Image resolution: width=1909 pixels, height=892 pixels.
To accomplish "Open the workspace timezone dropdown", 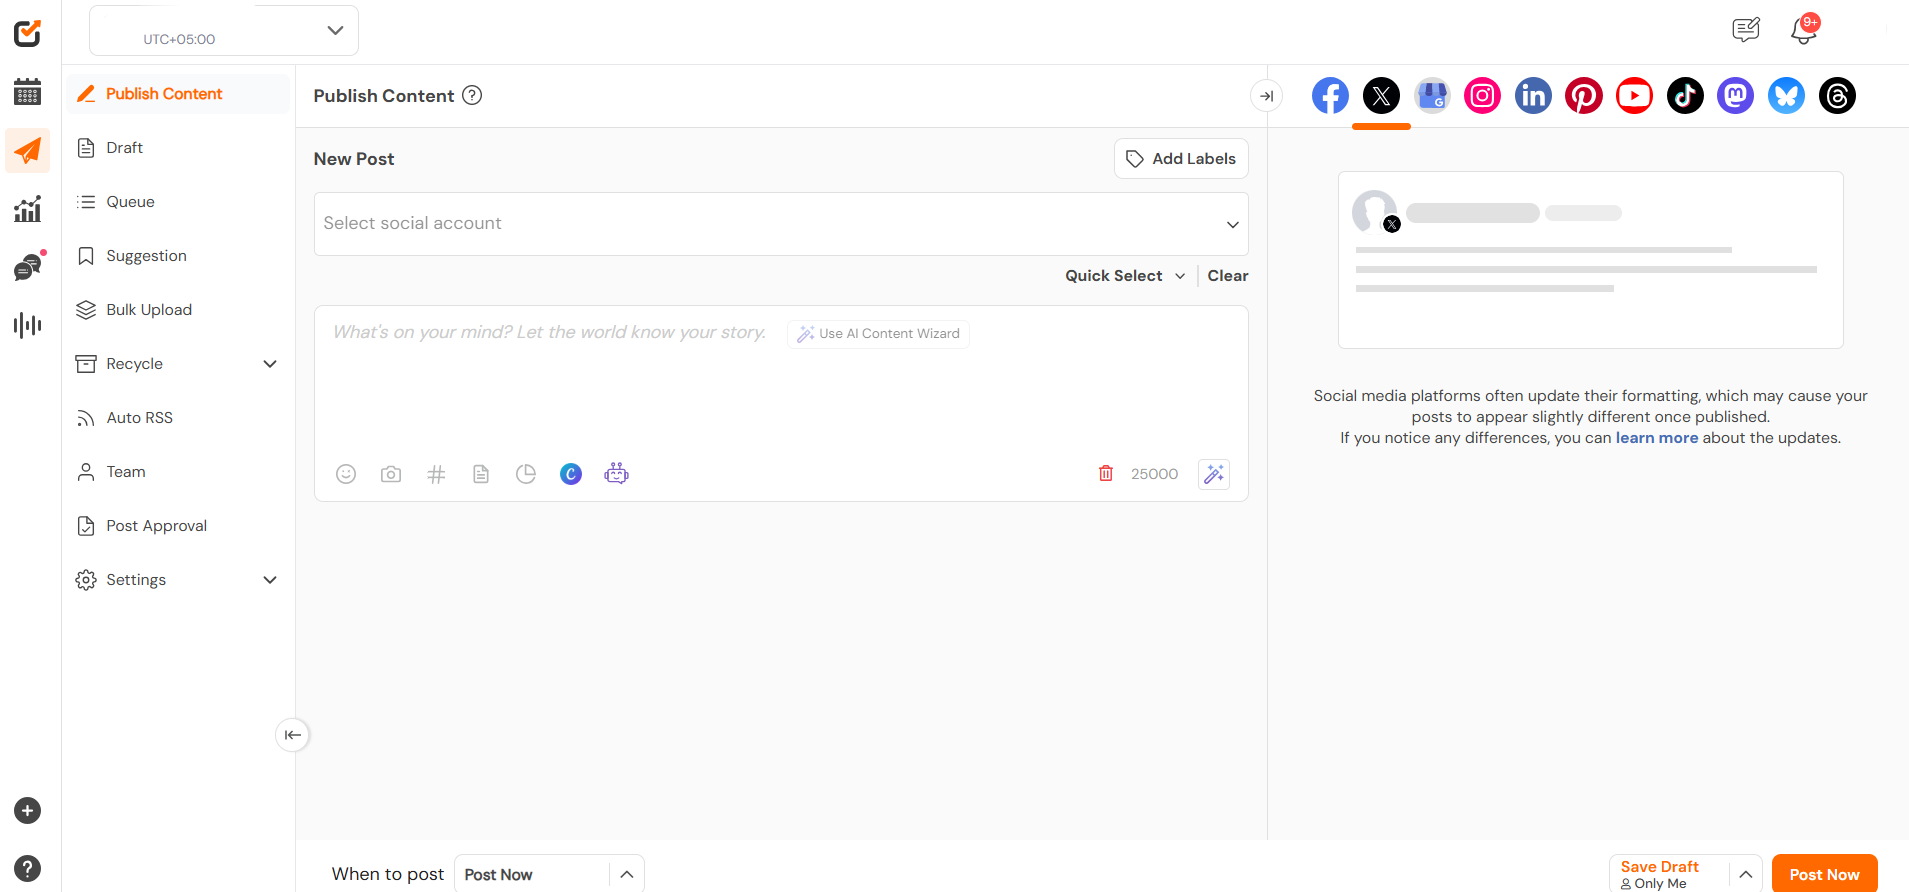I will click(224, 30).
